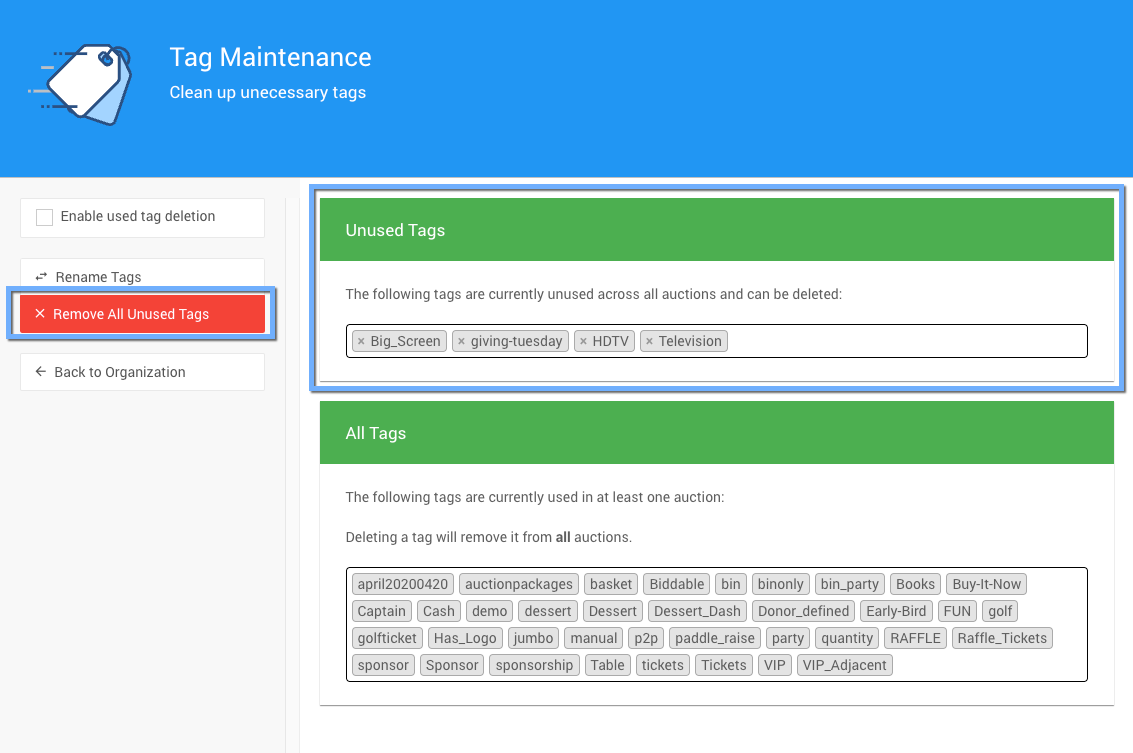Click the Unused Tags green header
Image resolution: width=1133 pixels, height=753 pixels.
tap(716, 230)
